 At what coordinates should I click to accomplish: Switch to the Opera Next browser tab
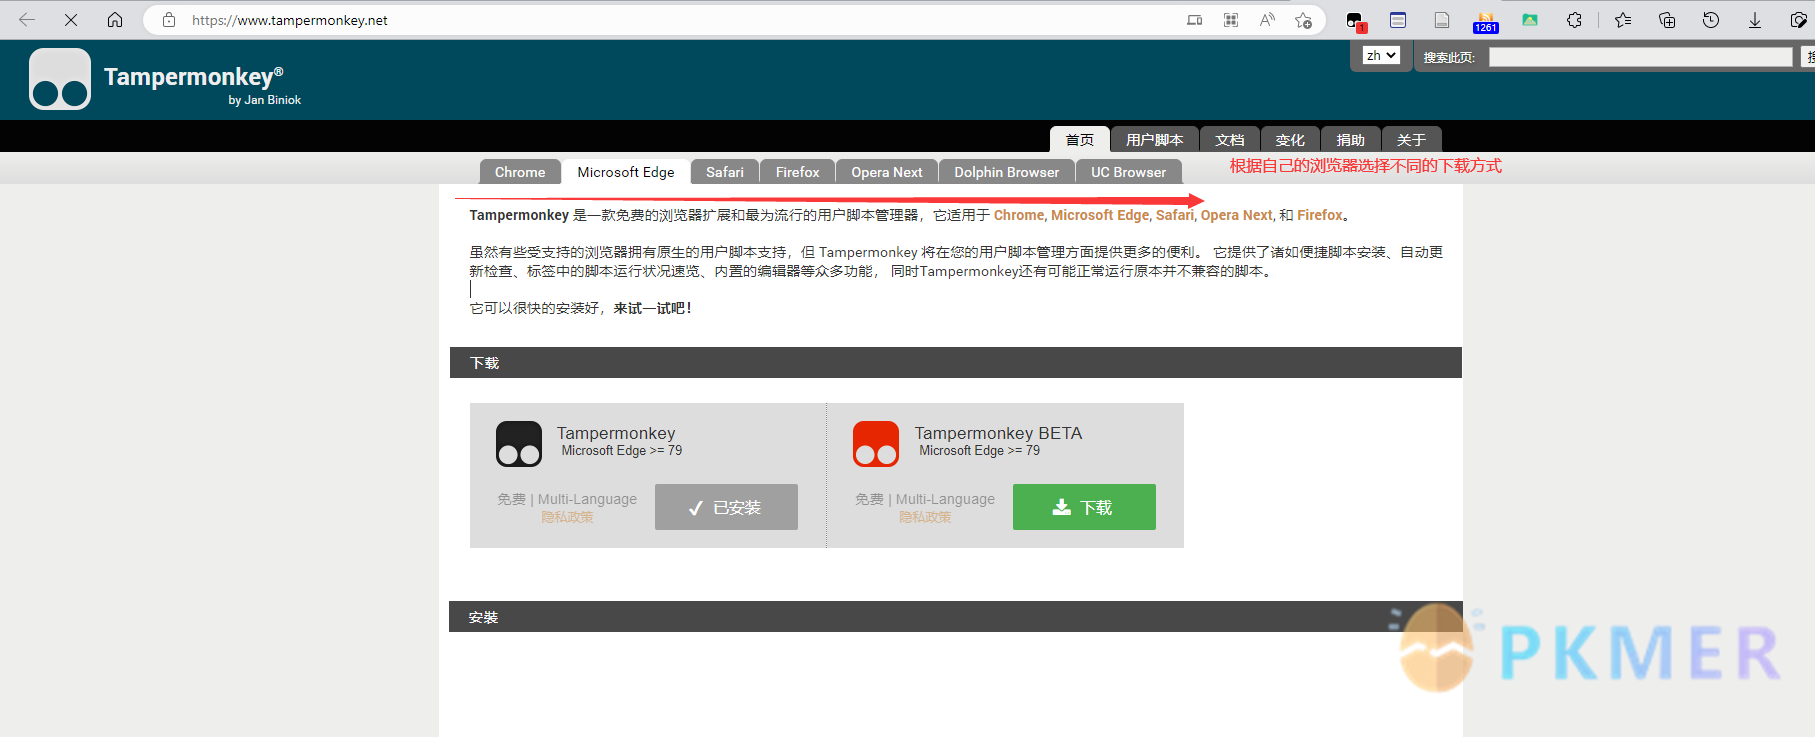pyautogui.click(x=887, y=172)
